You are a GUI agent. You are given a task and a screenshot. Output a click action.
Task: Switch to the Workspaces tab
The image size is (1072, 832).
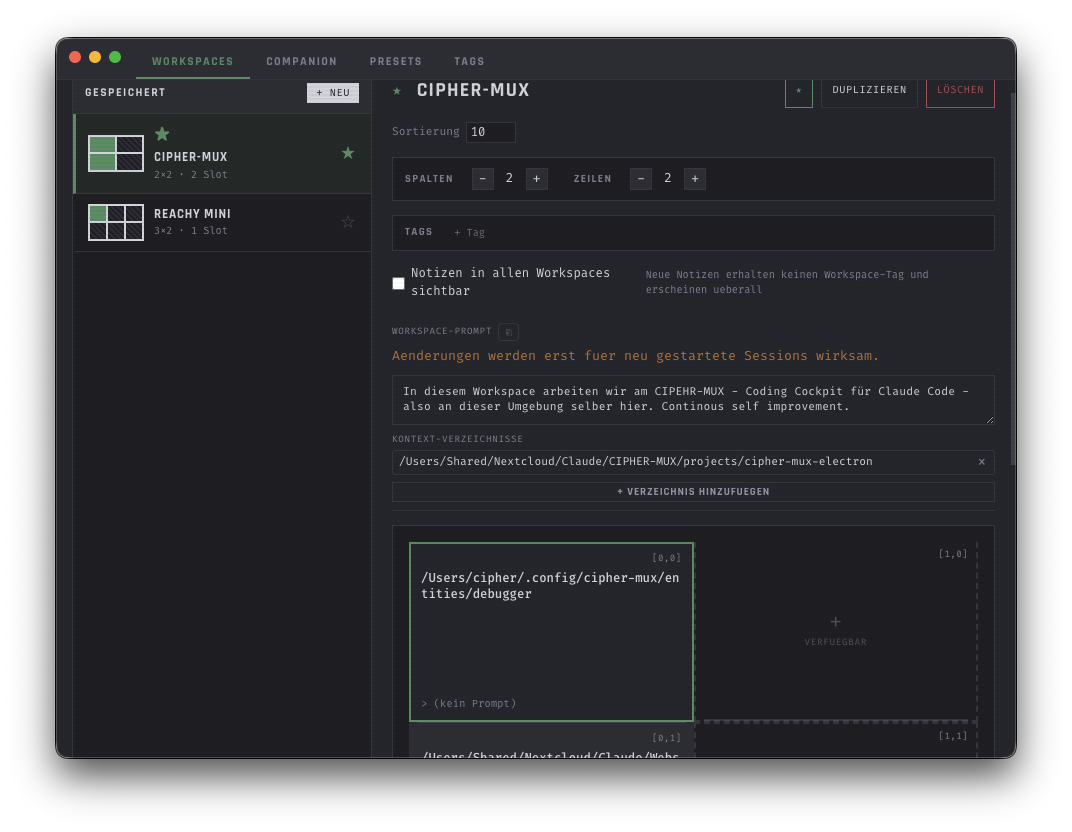coord(192,62)
